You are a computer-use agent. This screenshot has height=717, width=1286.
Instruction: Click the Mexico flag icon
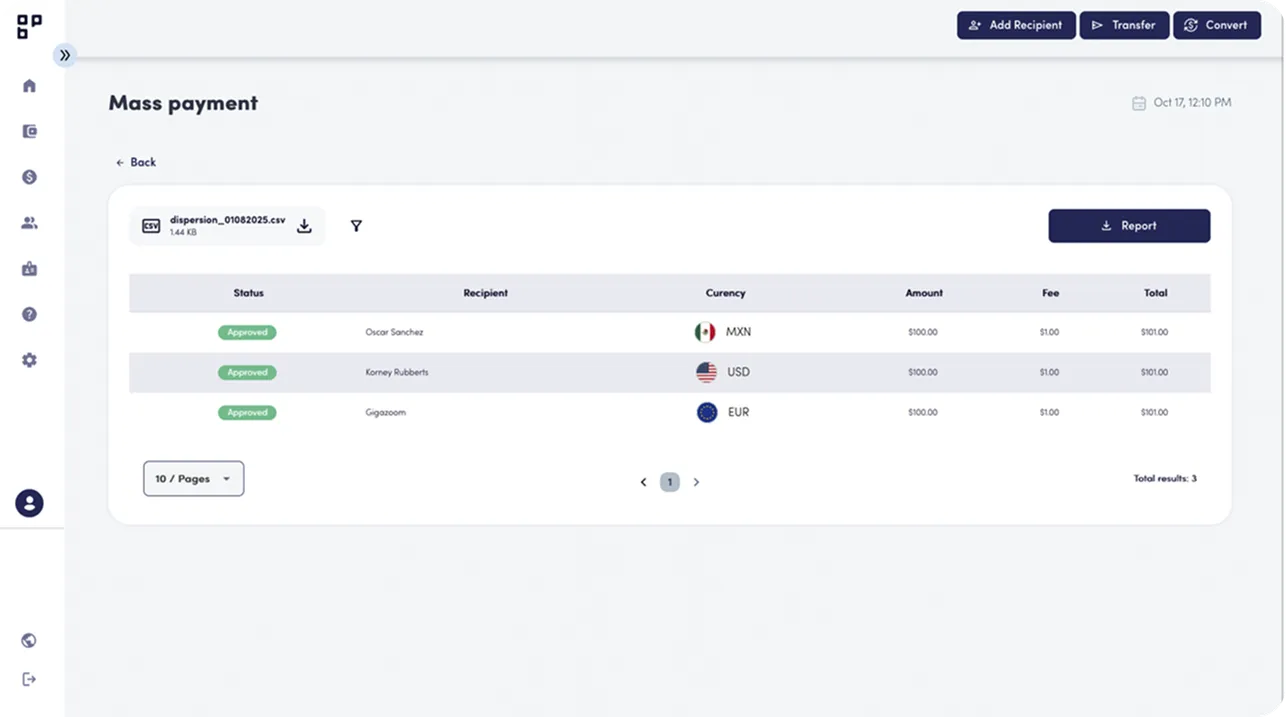click(x=705, y=332)
